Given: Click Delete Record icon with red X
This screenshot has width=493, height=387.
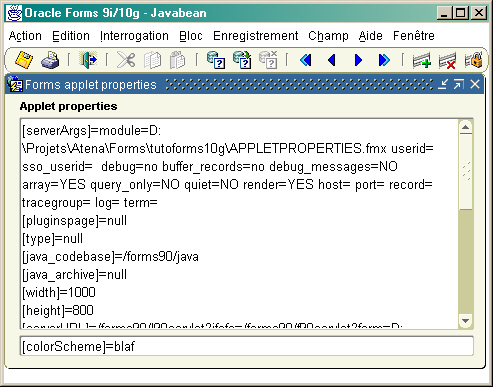Looking at the screenshot, I should click(x=447, y=60).
